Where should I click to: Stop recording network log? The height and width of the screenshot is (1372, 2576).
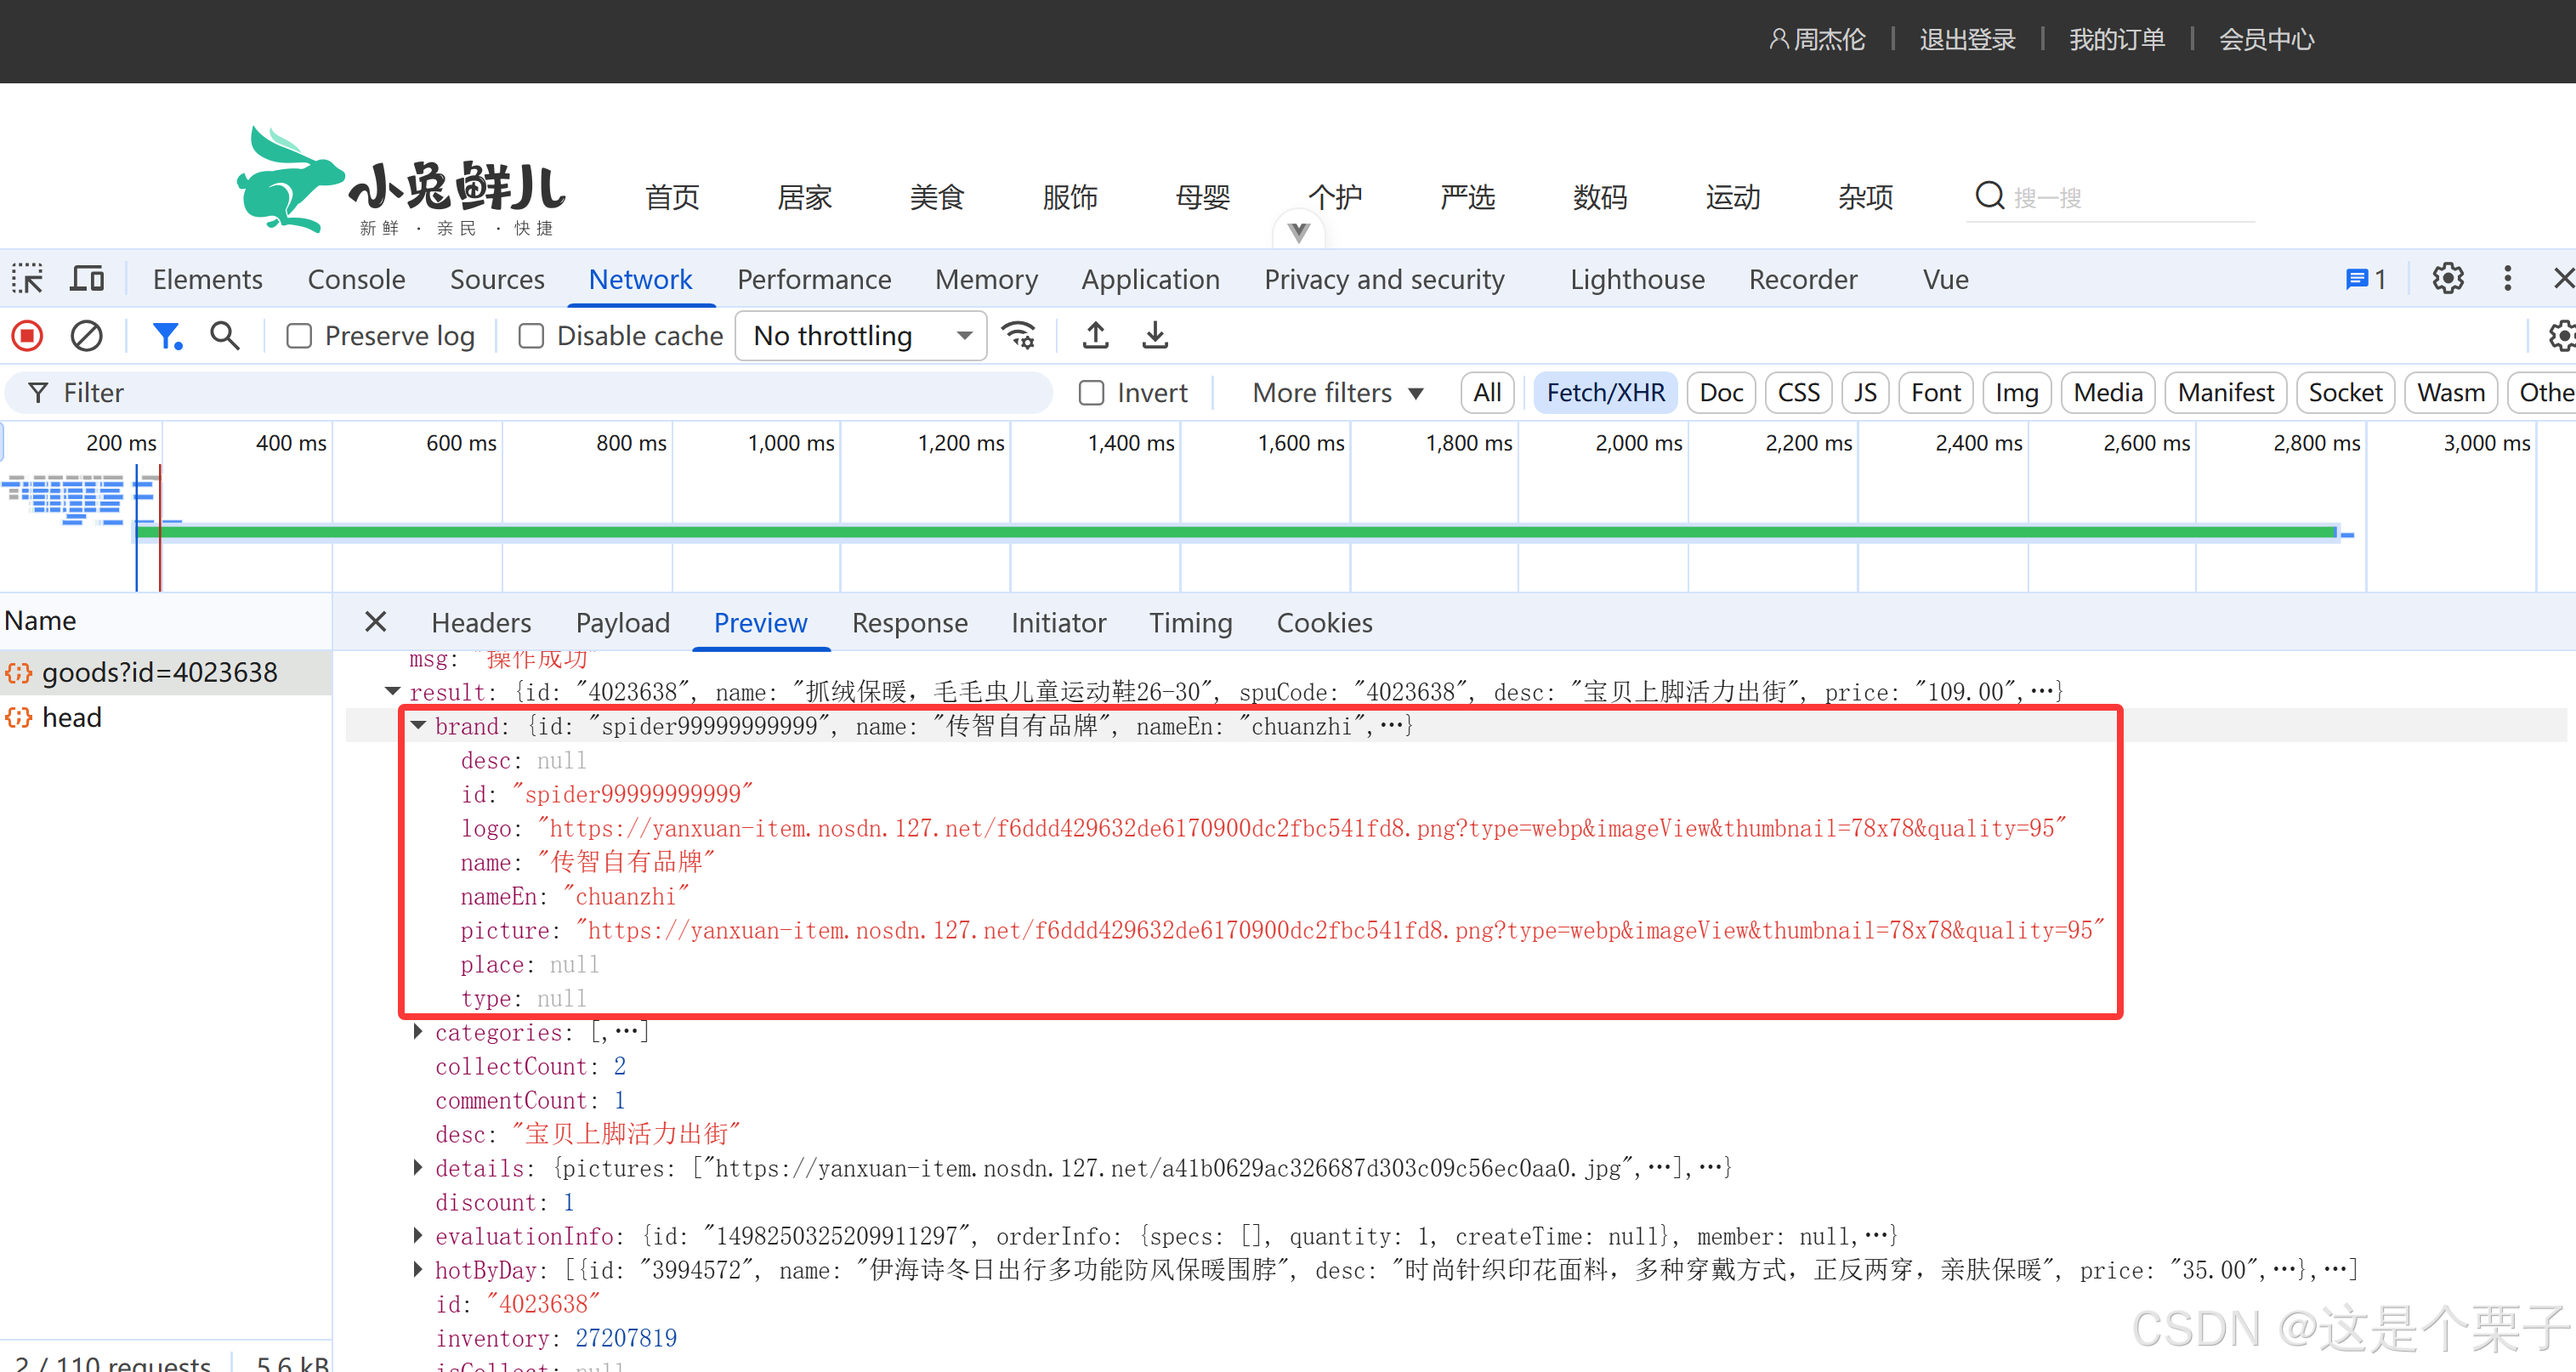coord(27,336)
